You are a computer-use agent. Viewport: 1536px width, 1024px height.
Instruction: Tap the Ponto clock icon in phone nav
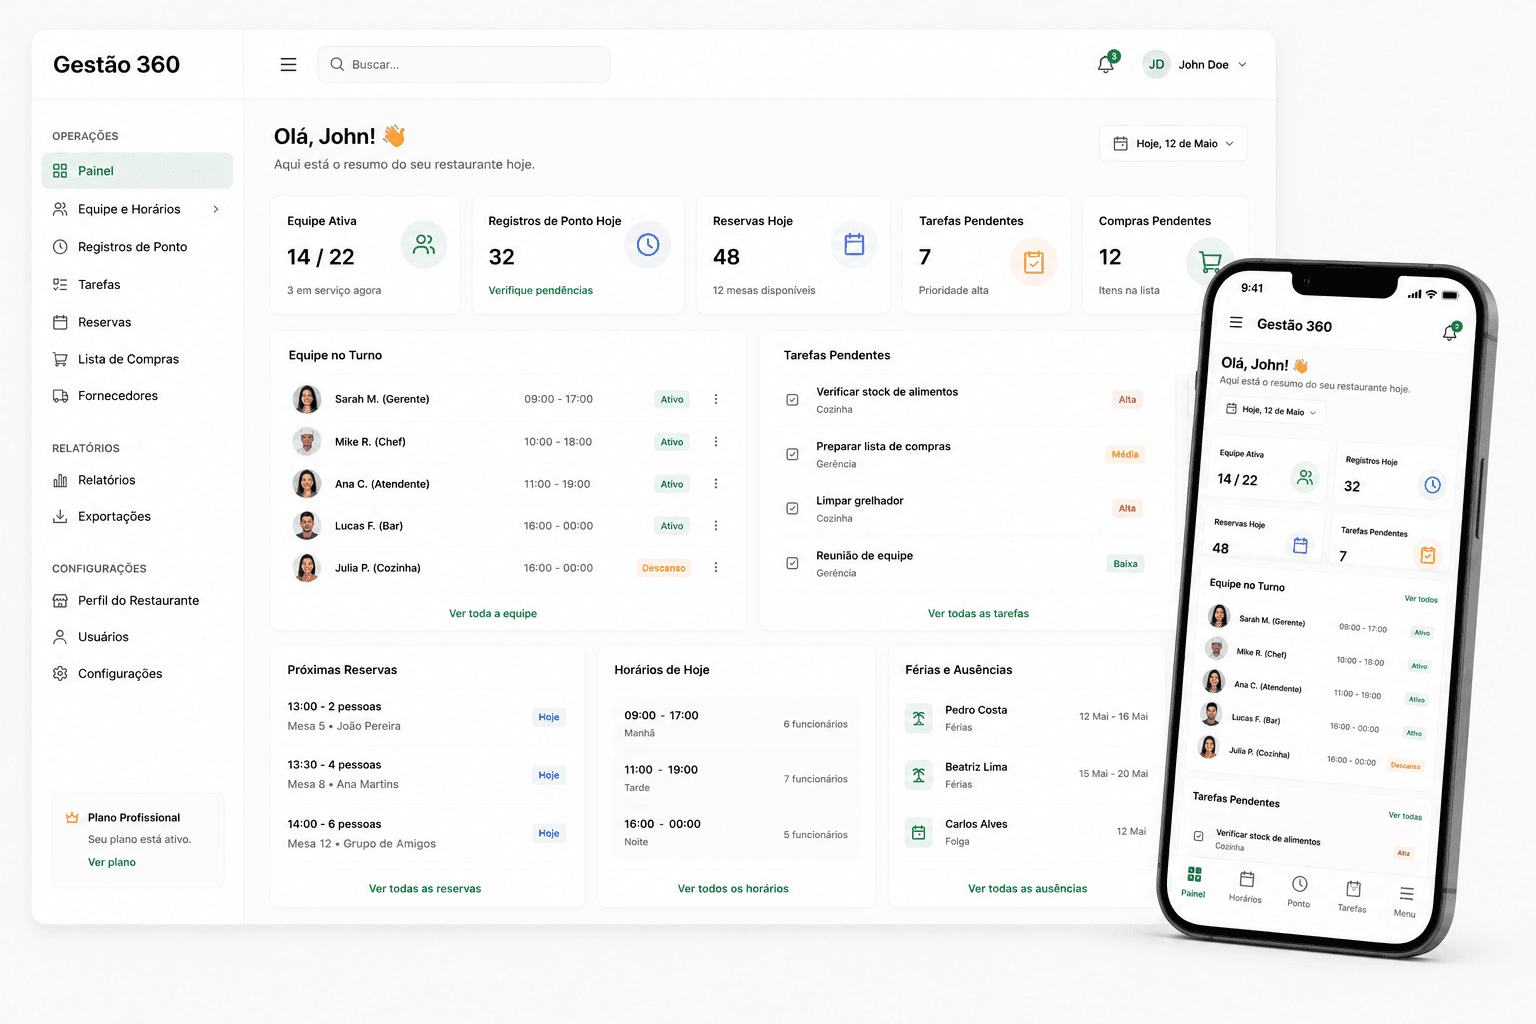click(x=1299, y=884)
